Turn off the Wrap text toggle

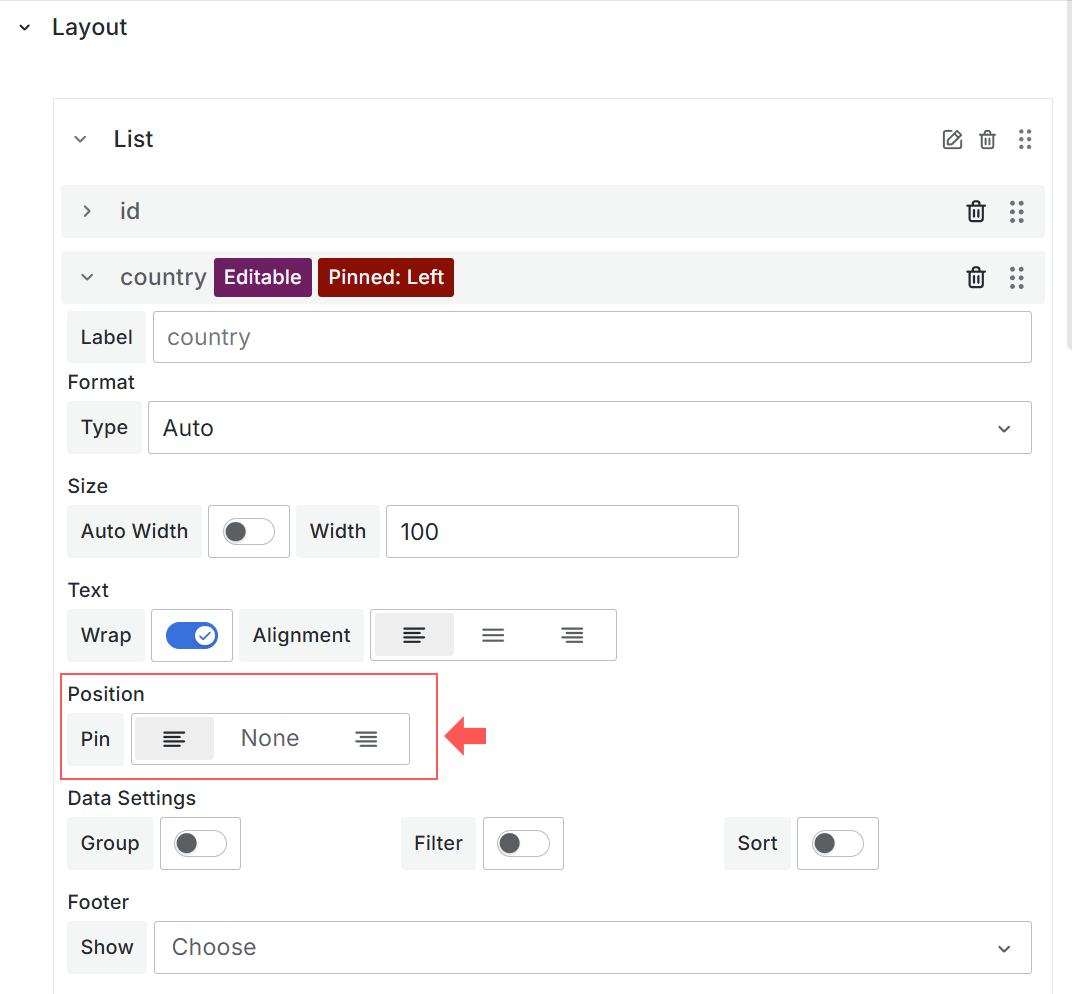tap(192, 635)
